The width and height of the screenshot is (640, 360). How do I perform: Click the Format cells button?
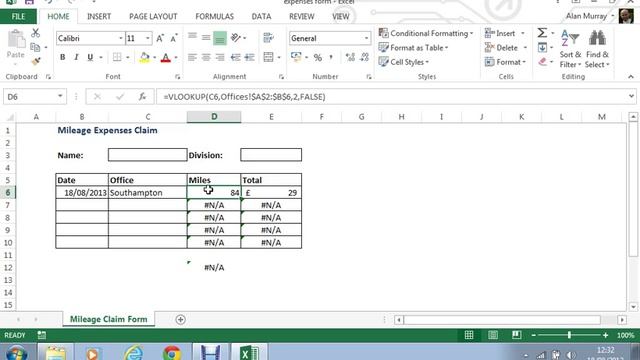click(x=505, y=62)
